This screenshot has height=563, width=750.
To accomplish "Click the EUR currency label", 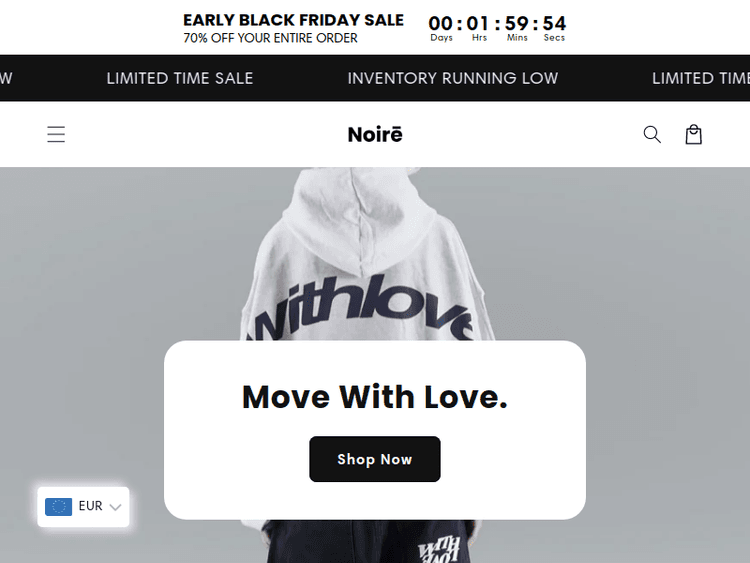I will [90, 506].
